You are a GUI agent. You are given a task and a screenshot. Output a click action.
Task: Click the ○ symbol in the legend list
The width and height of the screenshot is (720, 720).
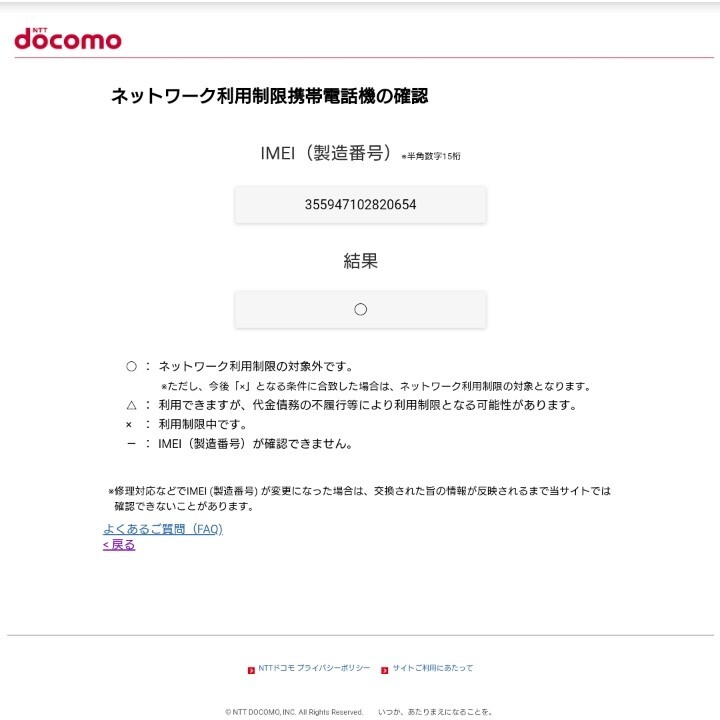pyautogui.click(x=131, y=366)
